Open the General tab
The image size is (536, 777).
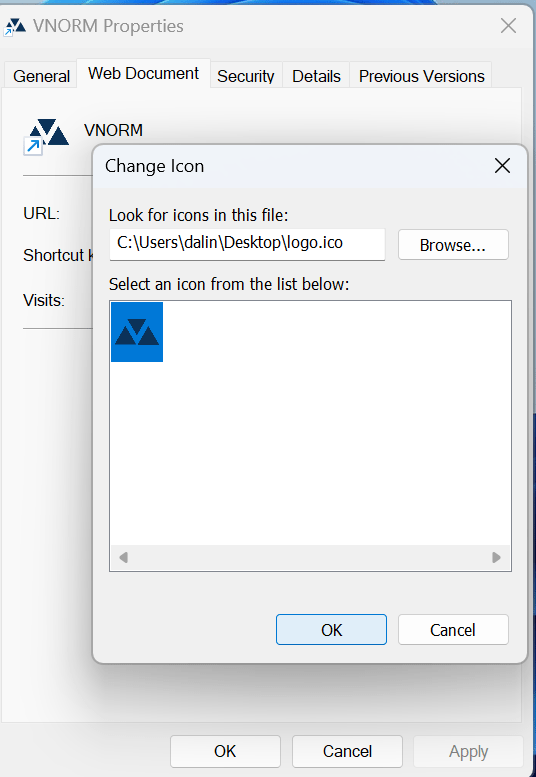click(x=42, y=76)
